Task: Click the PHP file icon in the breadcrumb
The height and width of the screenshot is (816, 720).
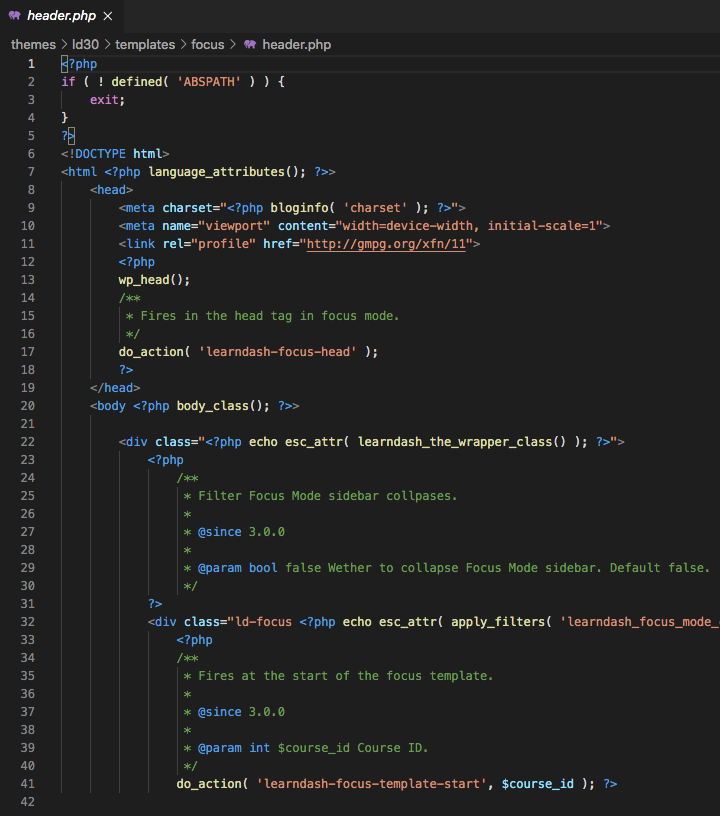Action: 250,45
